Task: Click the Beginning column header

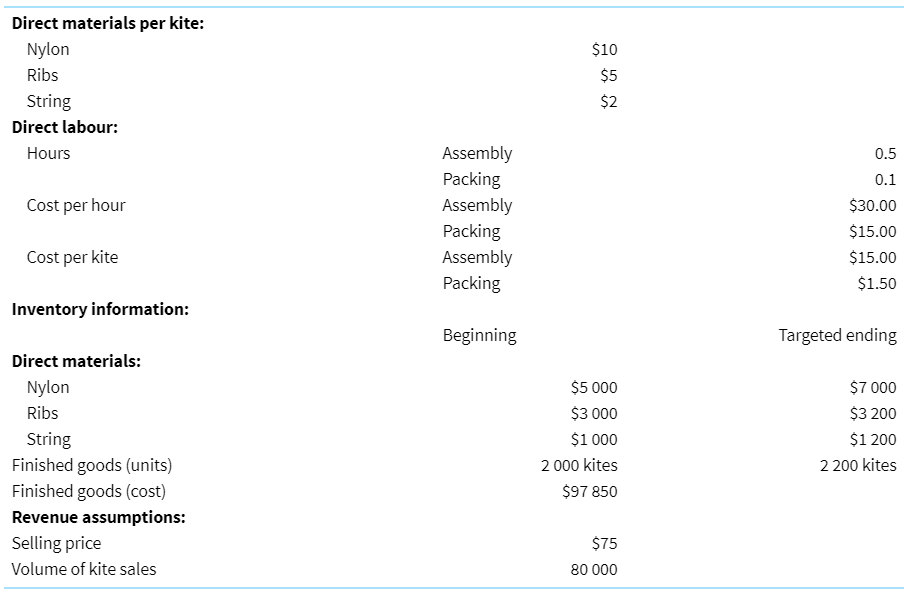Action: [480, 335]
